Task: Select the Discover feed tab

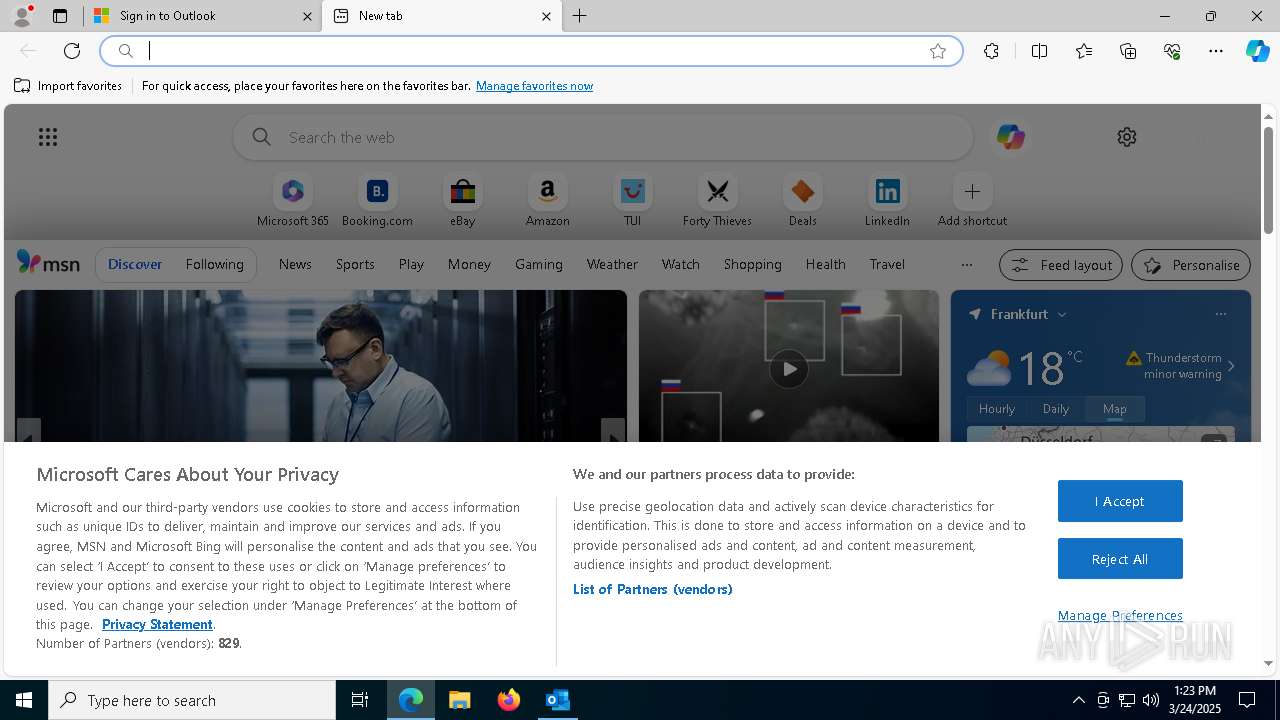Action: click(x=135, y=264)
